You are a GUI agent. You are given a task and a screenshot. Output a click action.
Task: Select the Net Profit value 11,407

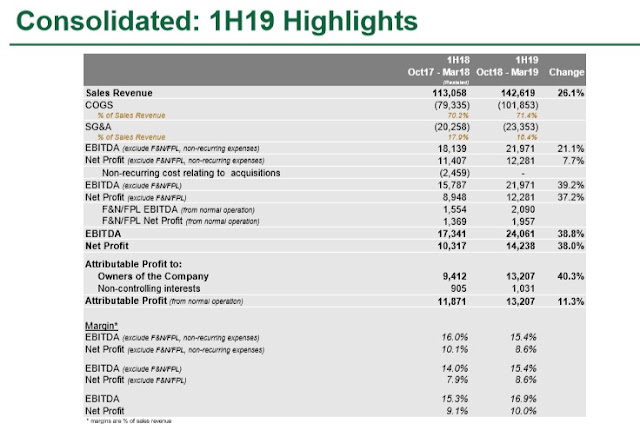coord(452,161)
